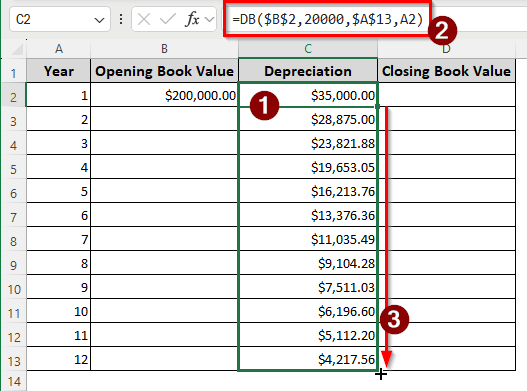Select the Year cell containing 12
This screenshot has height=391, width=527.
[58, 359]
